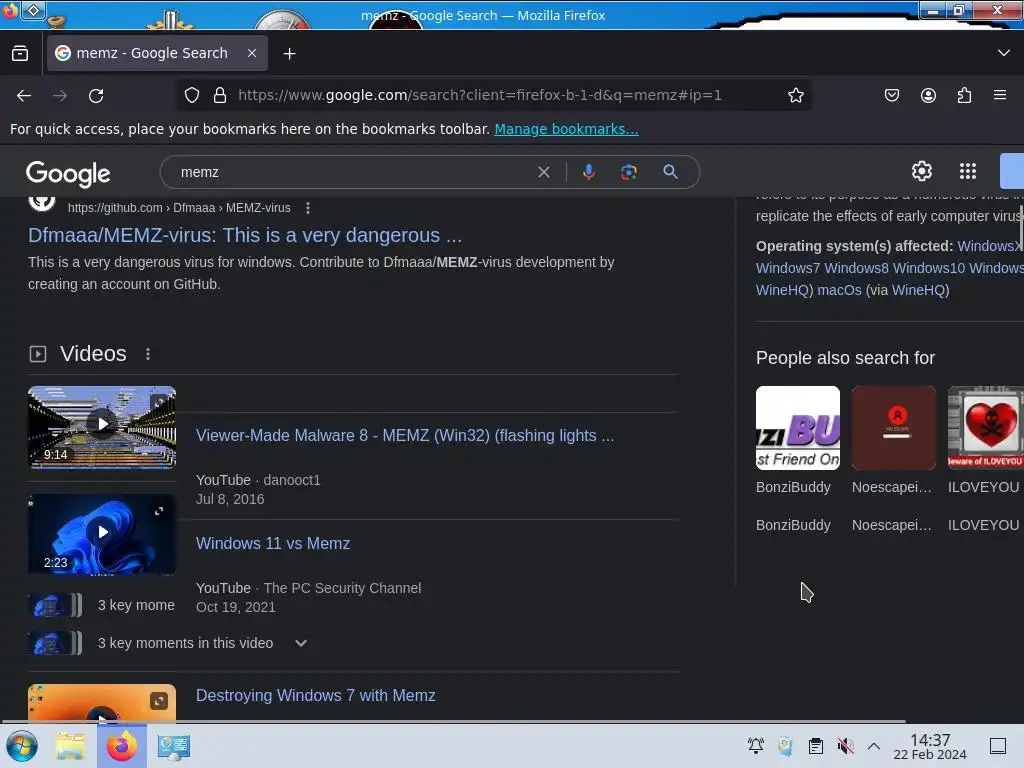Submit search with magnifying glass icon
The image size is (1024, 768).
(670, 172)
